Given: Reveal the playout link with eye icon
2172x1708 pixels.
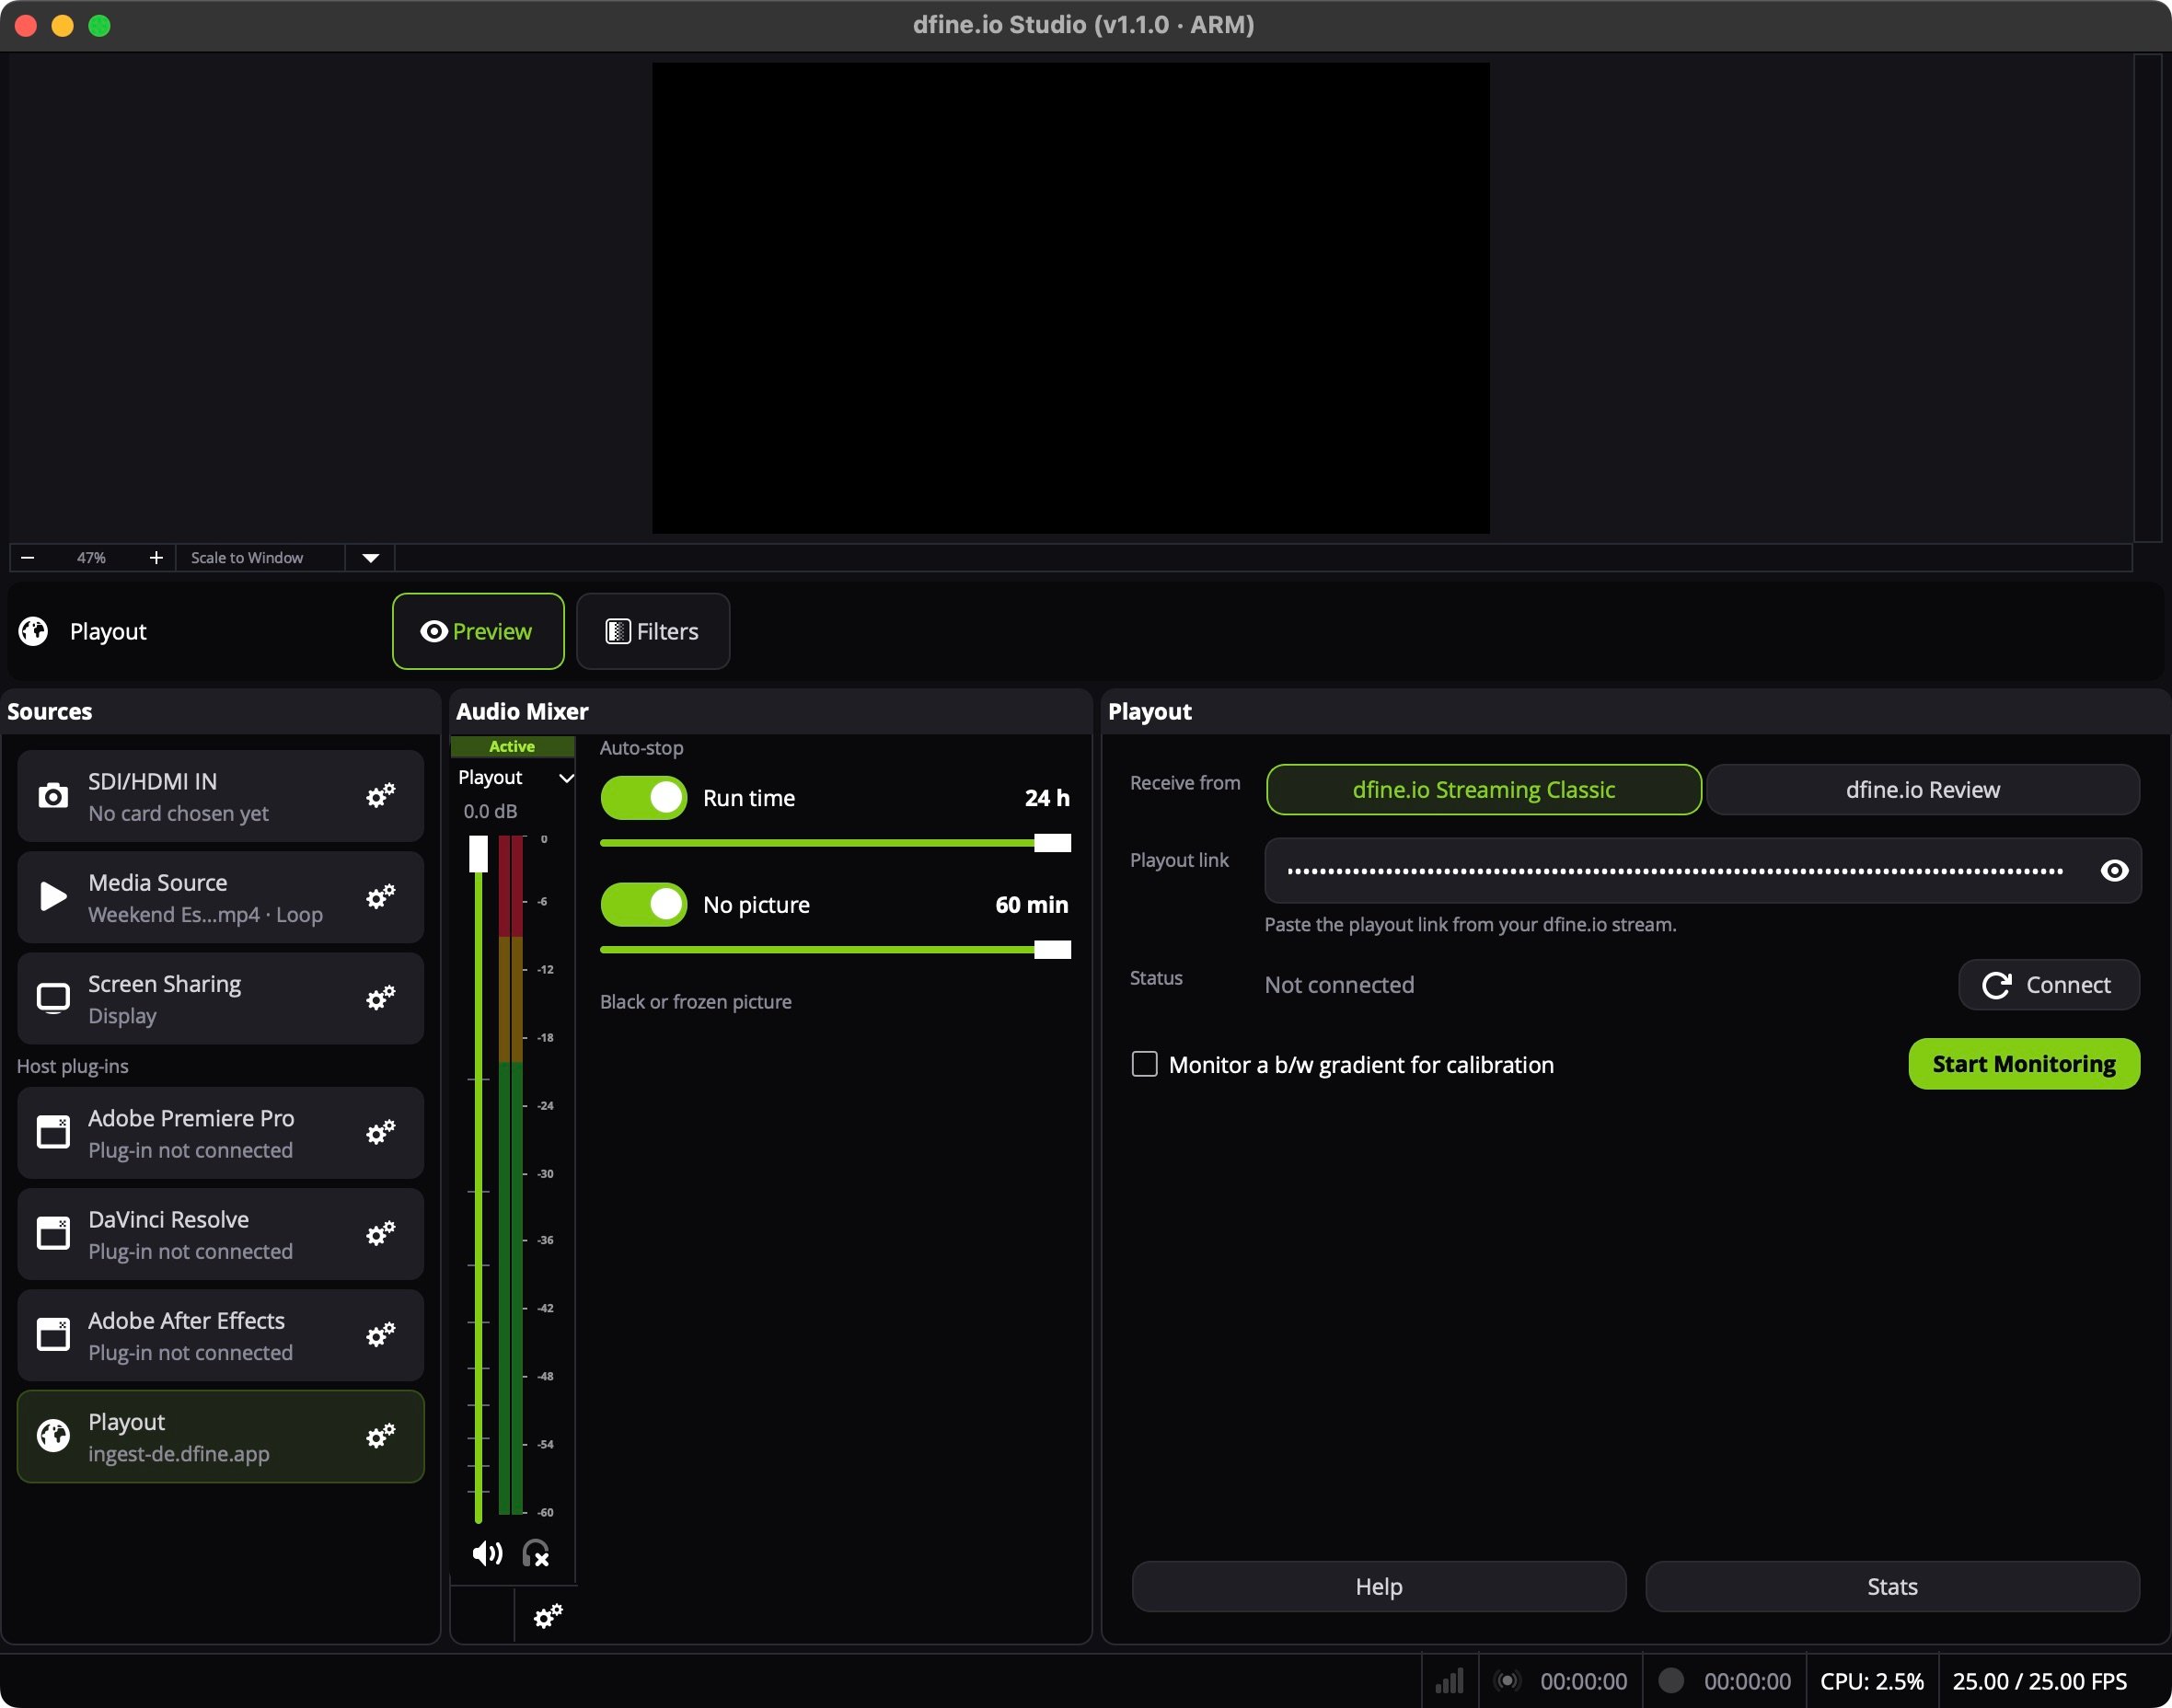Looking at the screenshot, I should [x=2114, y=871].
